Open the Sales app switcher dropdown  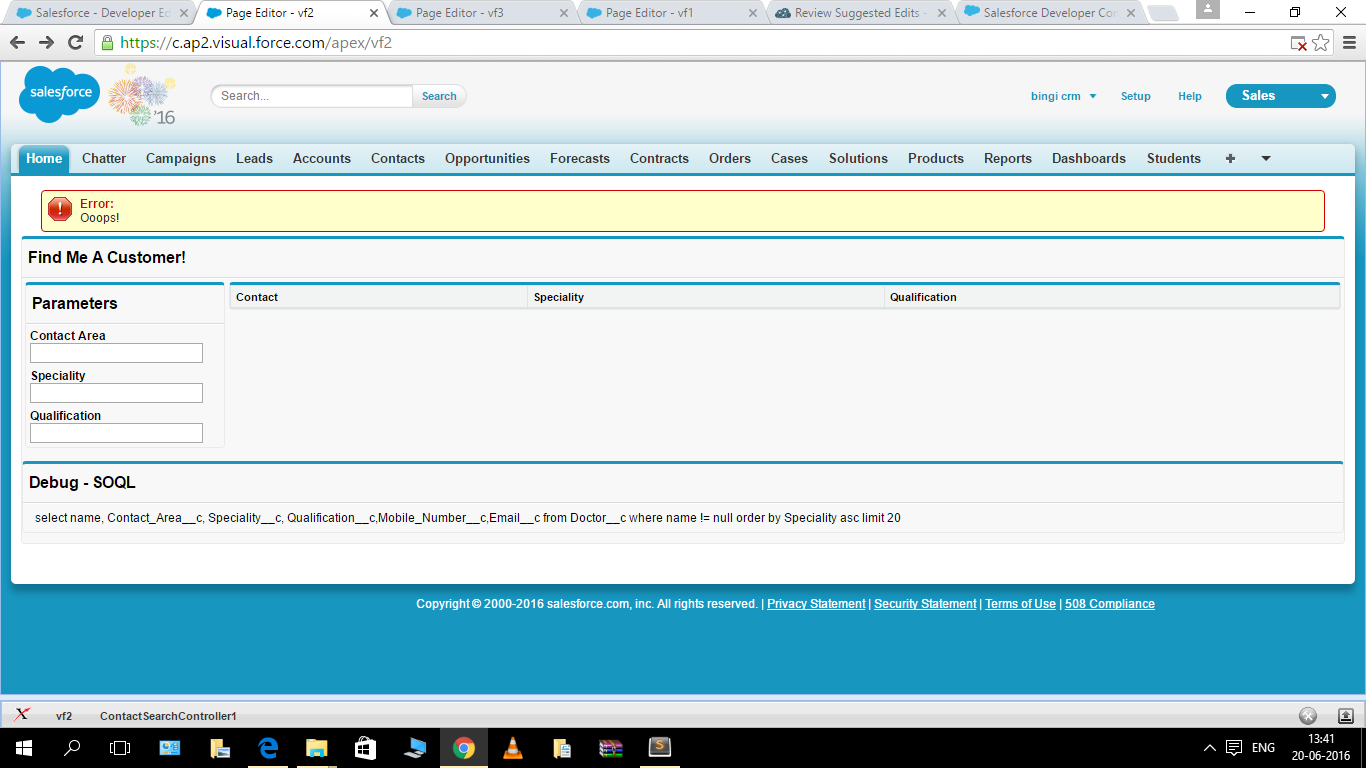(x=1281, y=96)
